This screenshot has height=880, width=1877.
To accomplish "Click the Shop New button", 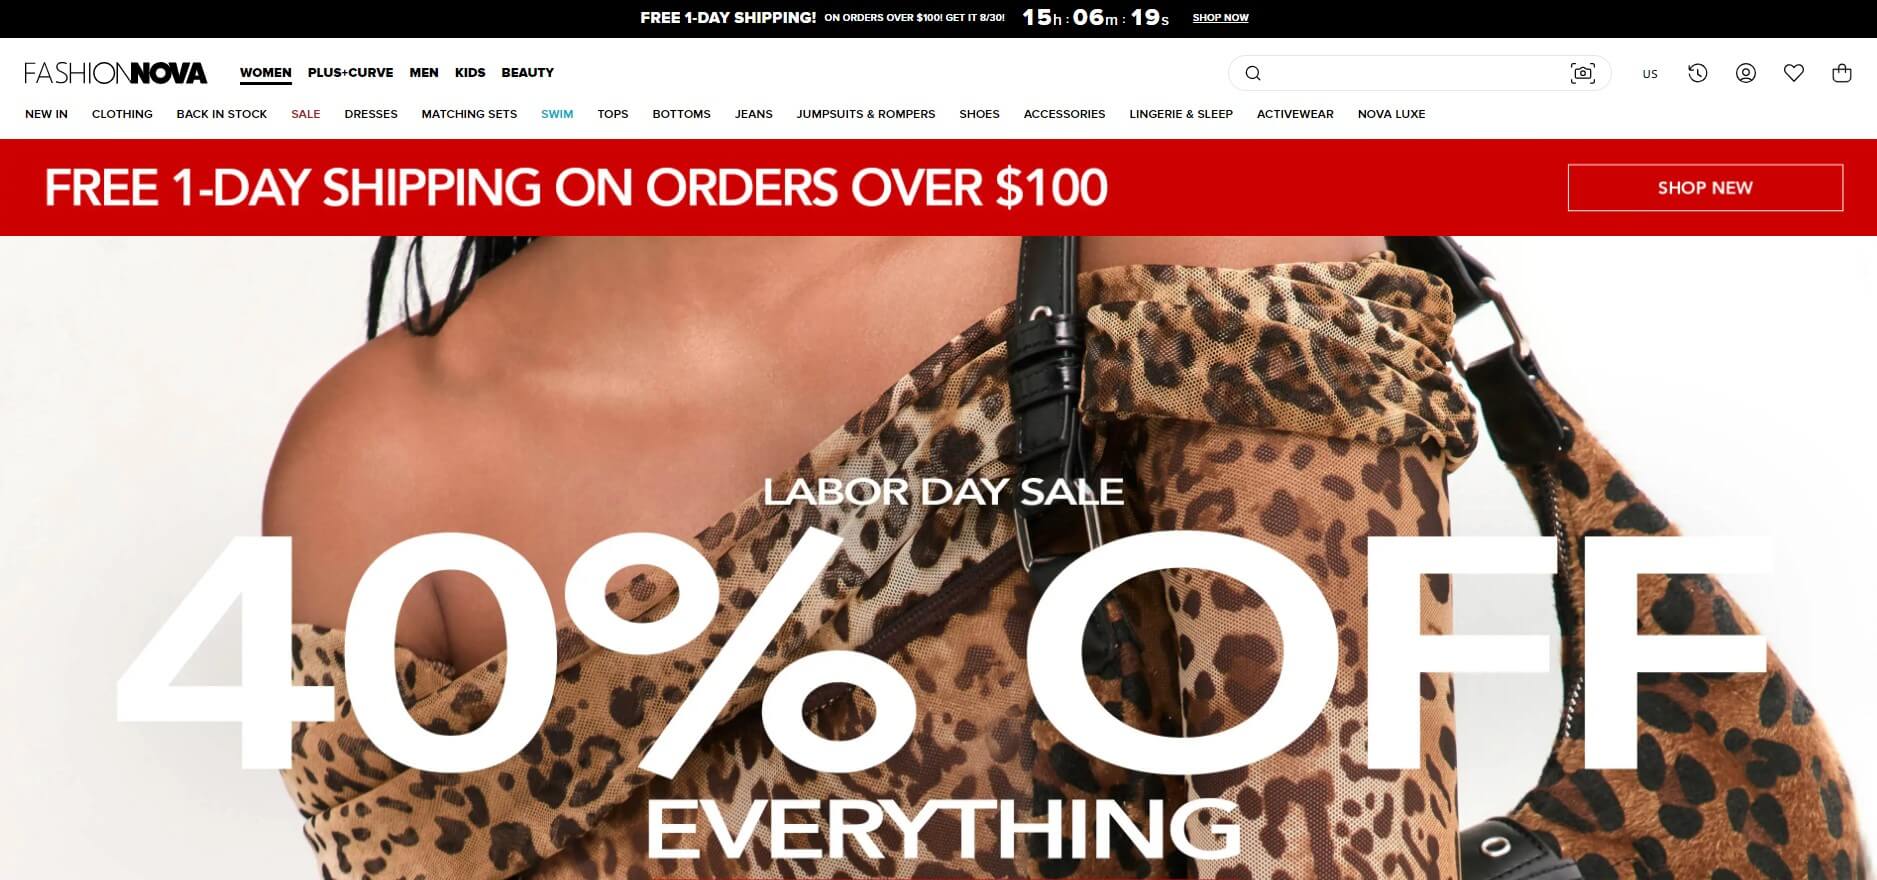I will click(1705, 188).
